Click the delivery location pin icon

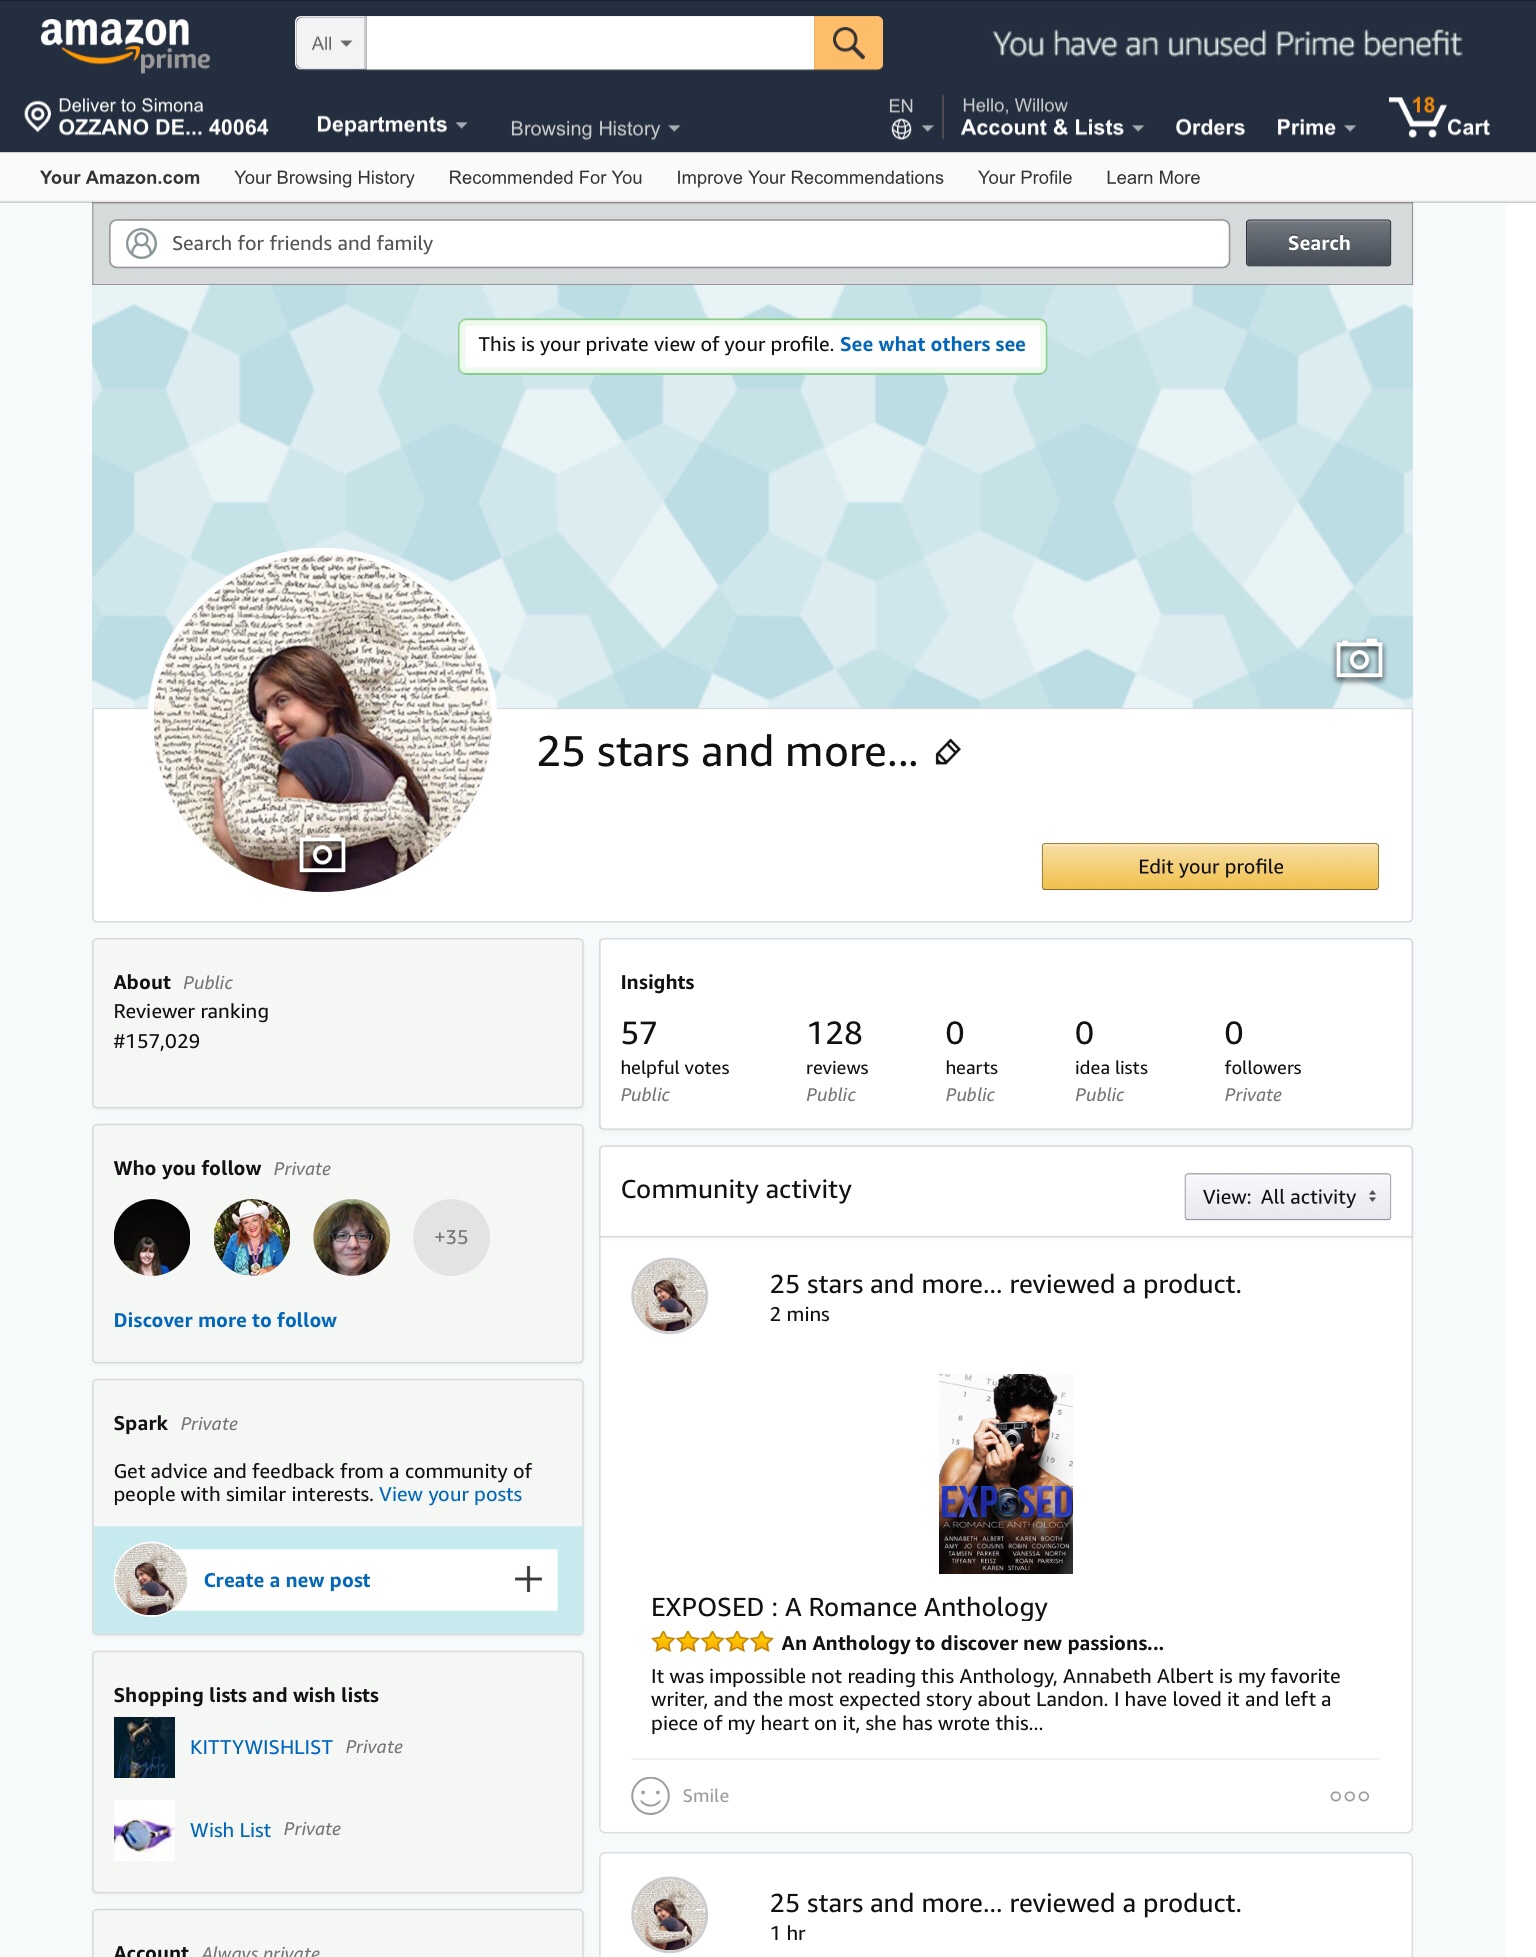37,117
